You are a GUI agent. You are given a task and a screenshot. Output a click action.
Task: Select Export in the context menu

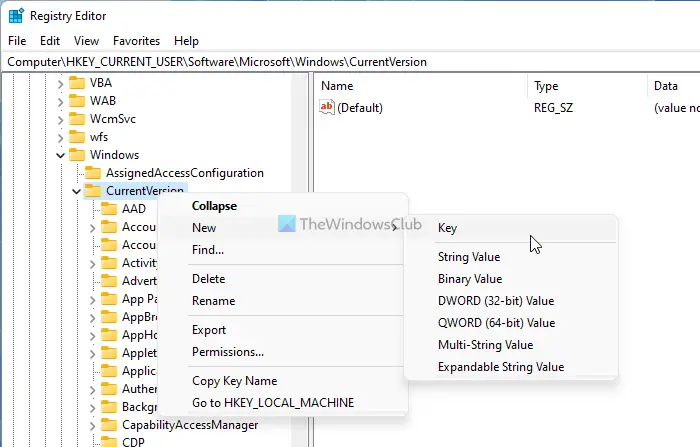coord(283,330)
